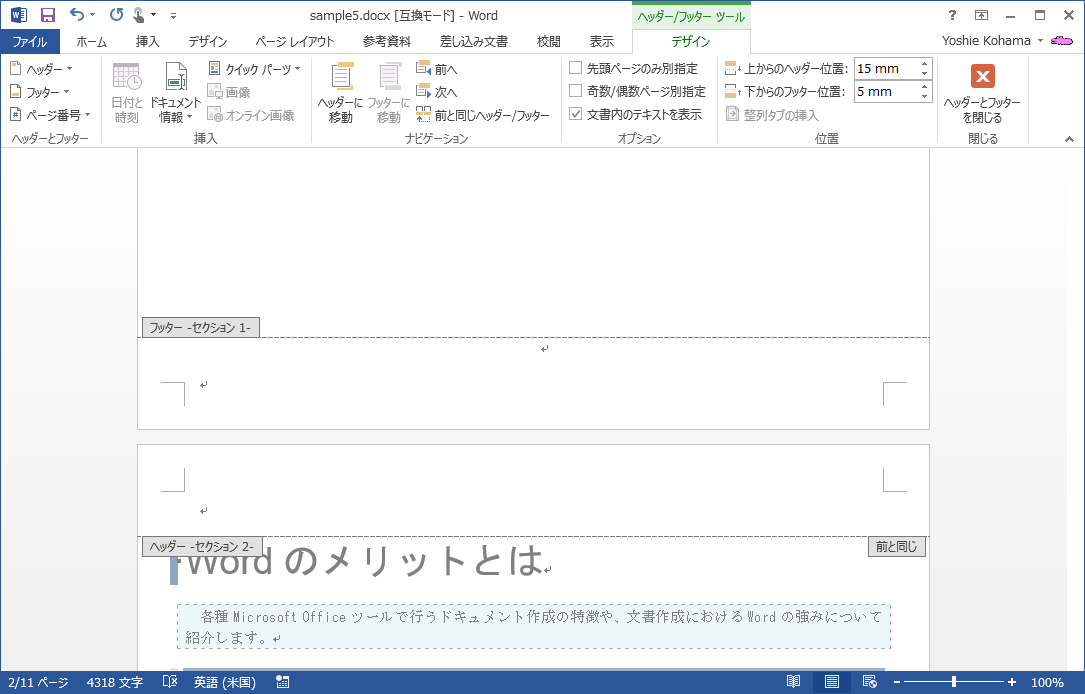Click the 4318 文字 word count
This screenshot has width=1085, height=694.
(x=115, y=682)
